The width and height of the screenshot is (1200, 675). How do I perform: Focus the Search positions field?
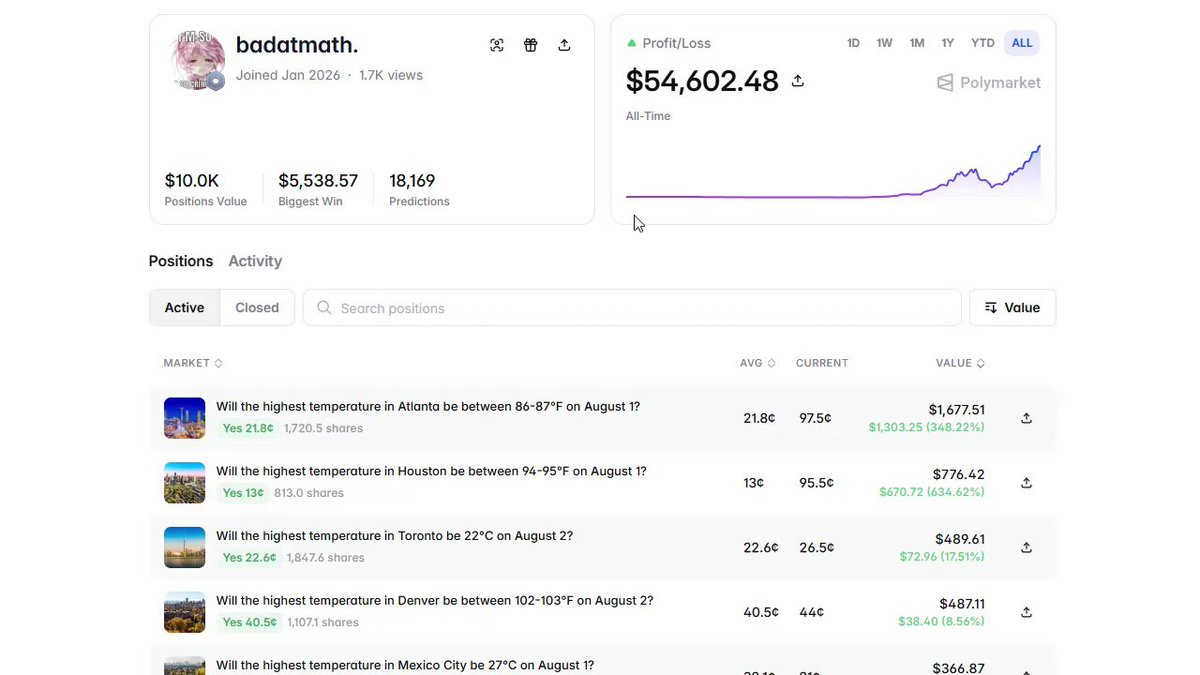[x=632, y=308]
